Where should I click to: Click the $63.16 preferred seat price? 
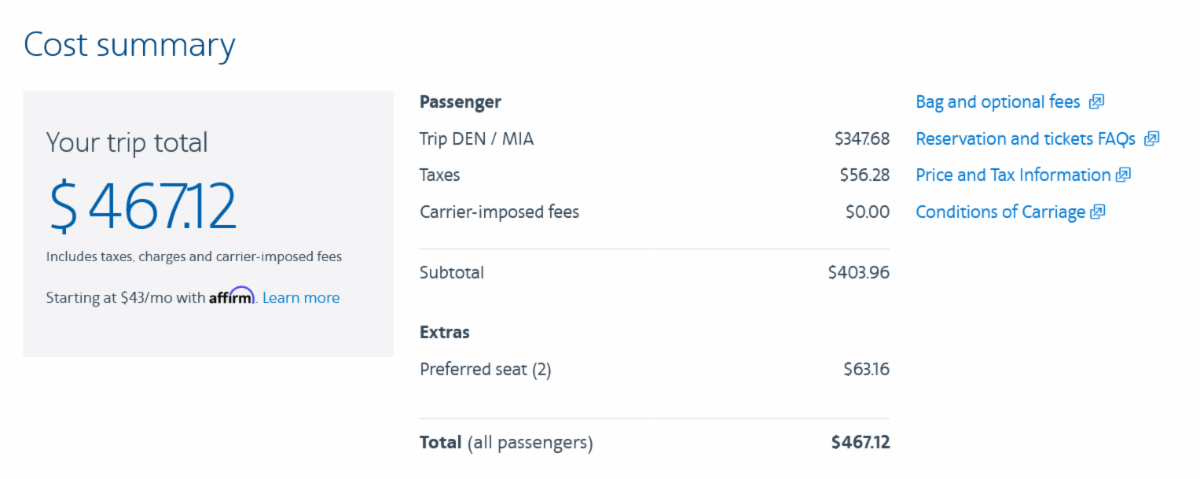click(866, 369)
